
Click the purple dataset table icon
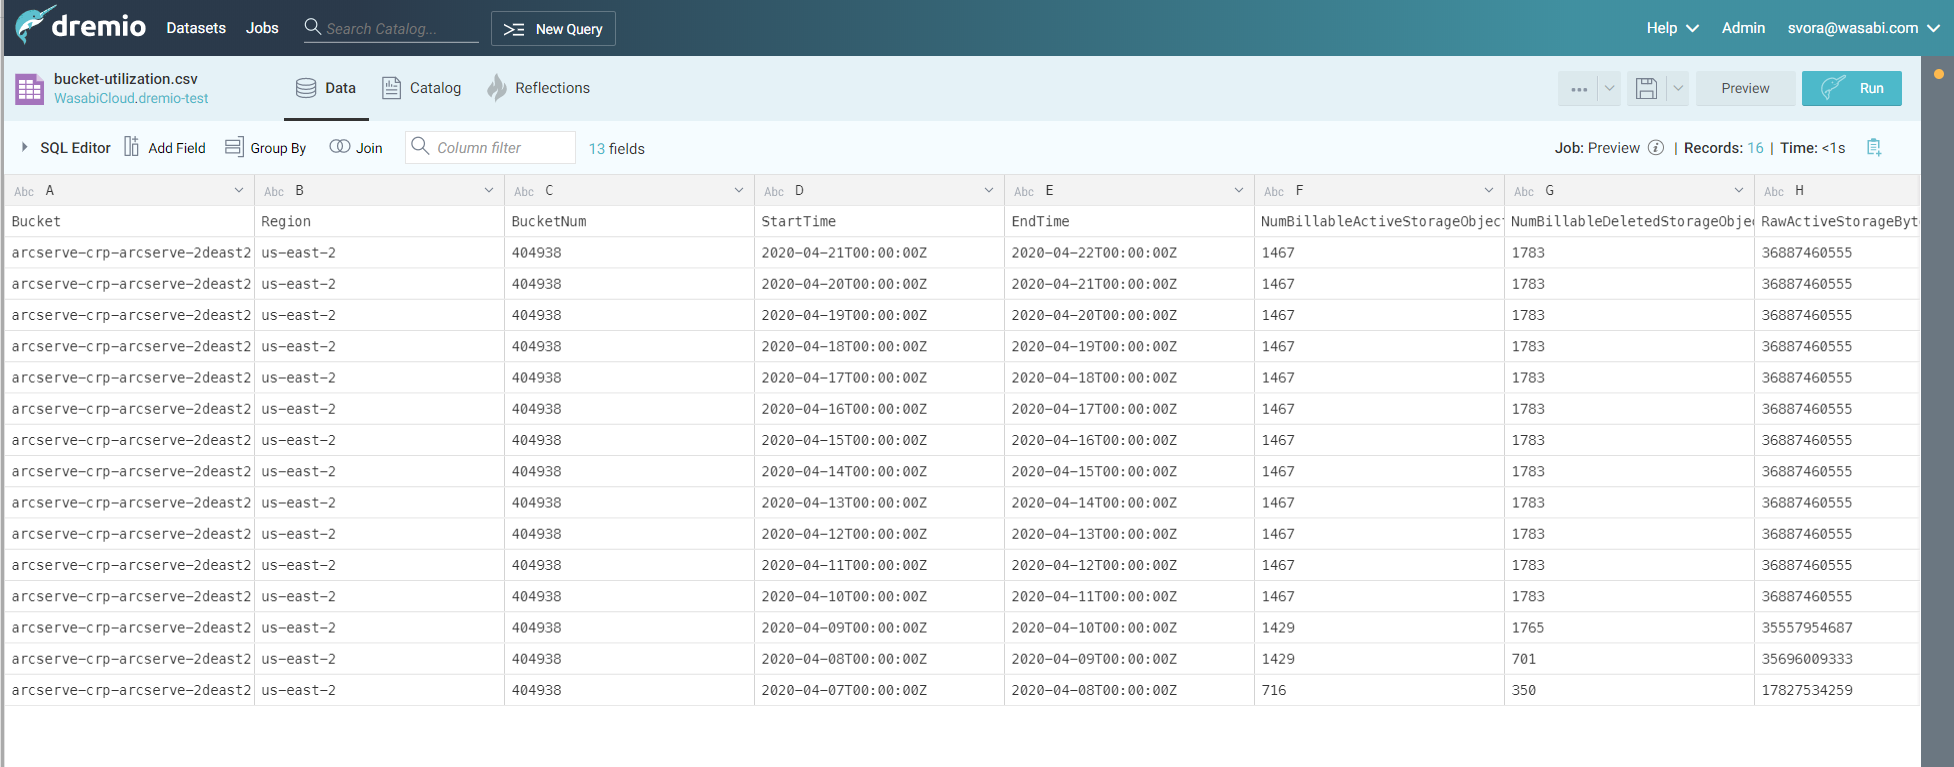[29, 88]
